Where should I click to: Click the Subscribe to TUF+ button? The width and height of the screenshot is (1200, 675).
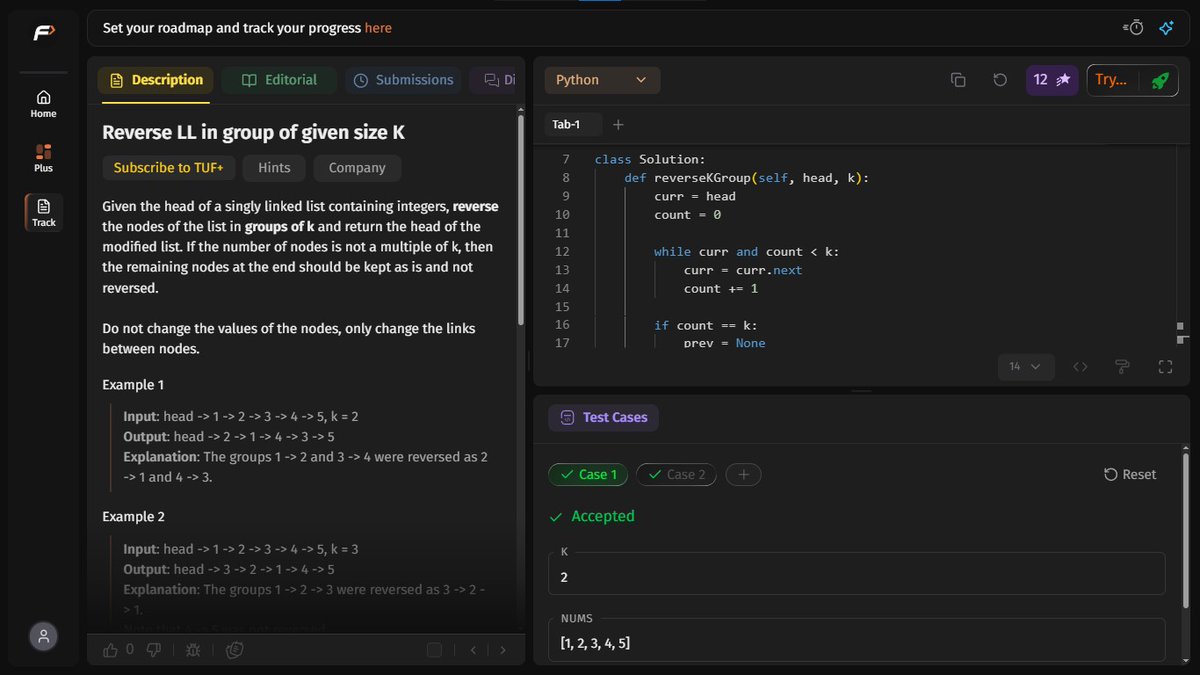click(x=168, y=168)
